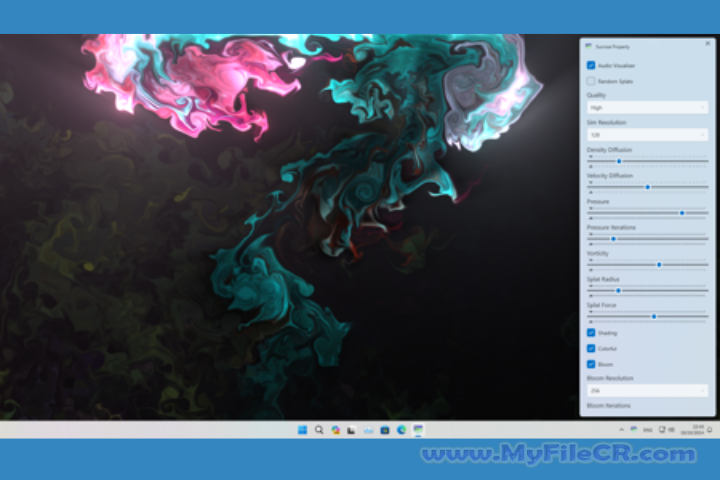This screenshot has height=480, width=720.
Task: Click the app icon in the property panel title
Action: click(589, 46)
